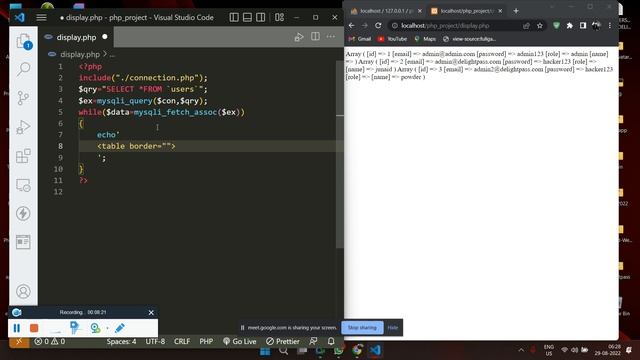Change file encoding UTF-8

click(x=155, y=341)
